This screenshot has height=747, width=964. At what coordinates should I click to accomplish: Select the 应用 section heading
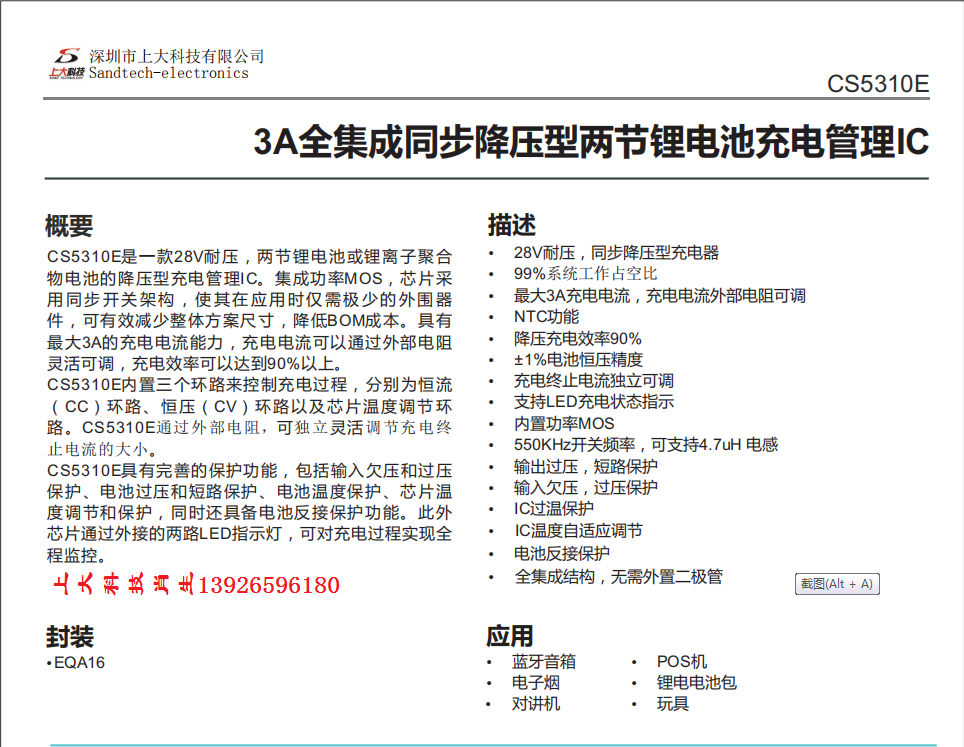[x=510, y=636]
